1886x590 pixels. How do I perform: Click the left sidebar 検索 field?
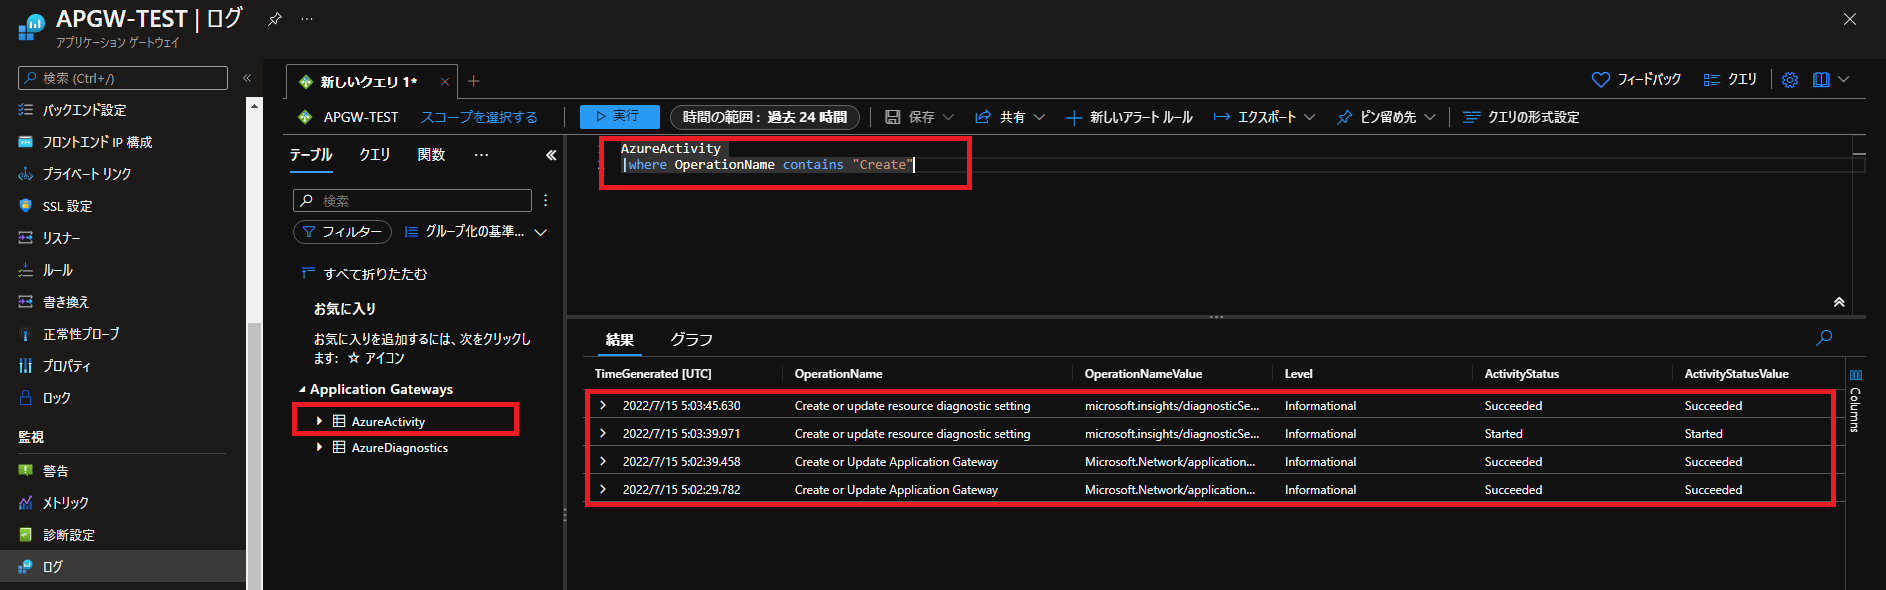[123, 78]
